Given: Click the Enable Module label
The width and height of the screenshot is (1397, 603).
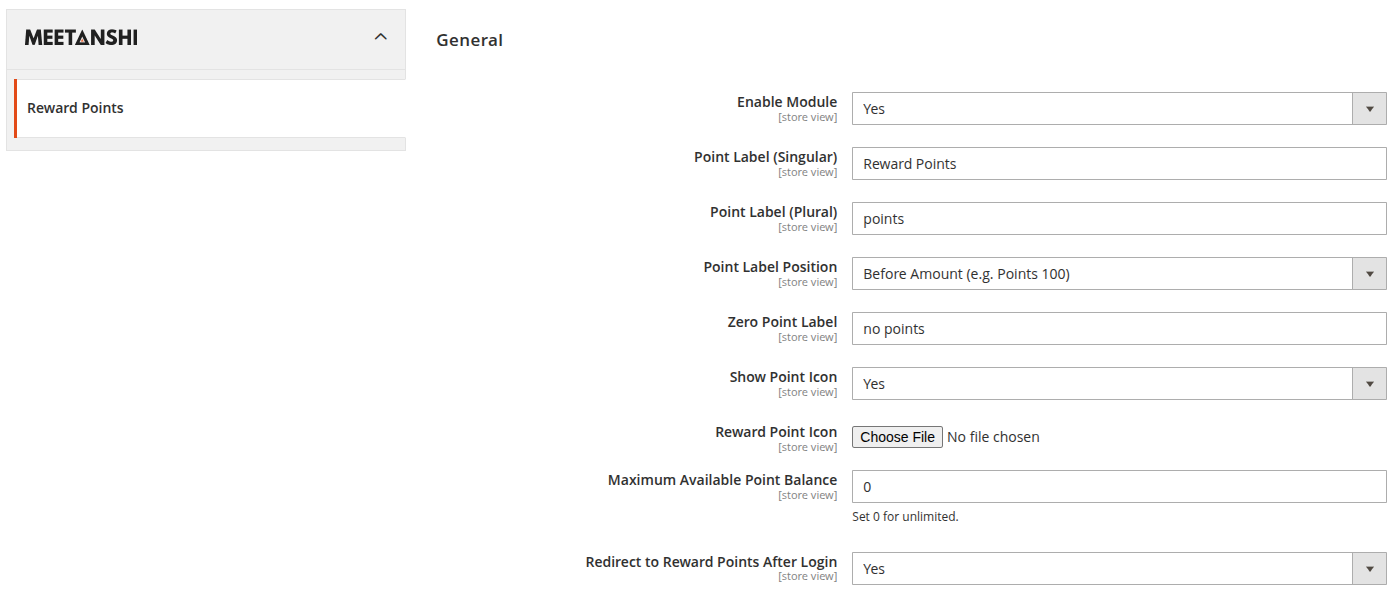Looking at the screenshot, I should [787, 102].
